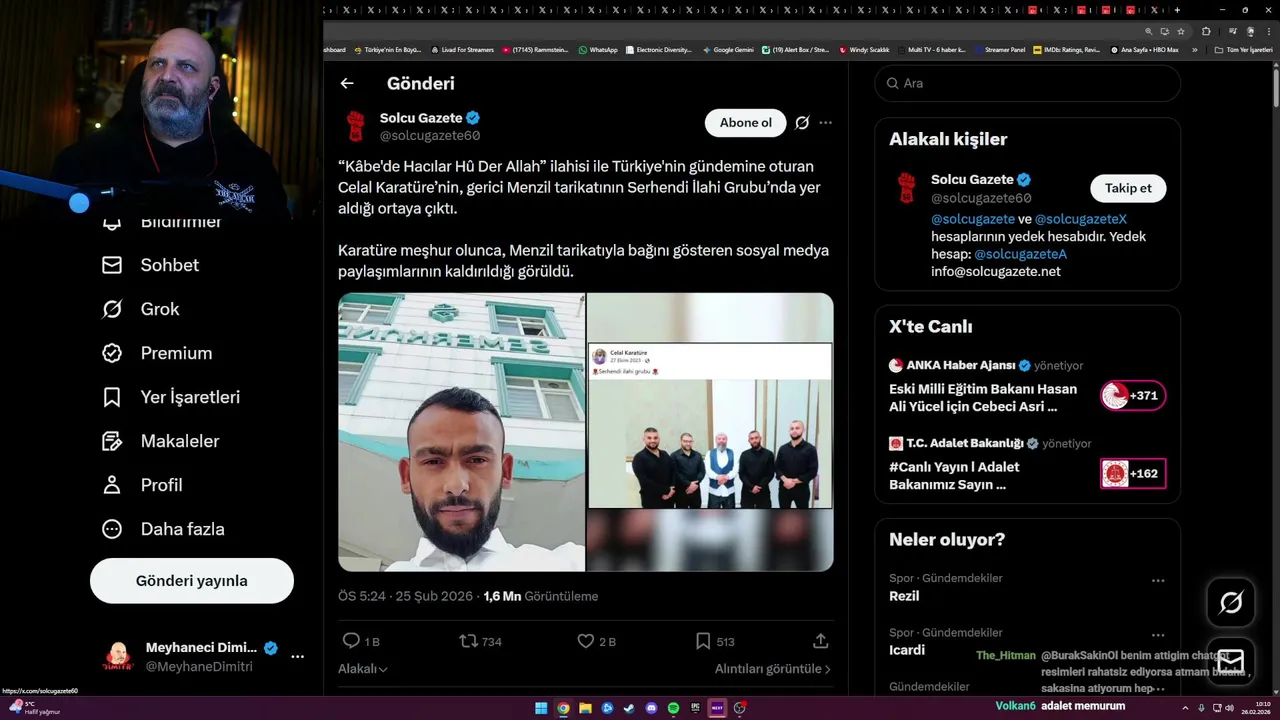Open Yer İşaretleri in the sidebar
The width and height of the screenshot is (1280, 720).
coord(171,397)
